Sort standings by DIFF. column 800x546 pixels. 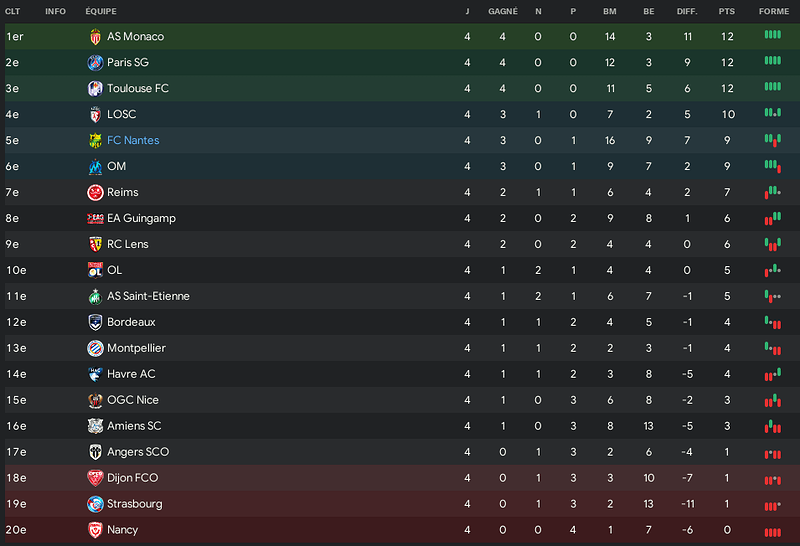click(x=687, y=11)
